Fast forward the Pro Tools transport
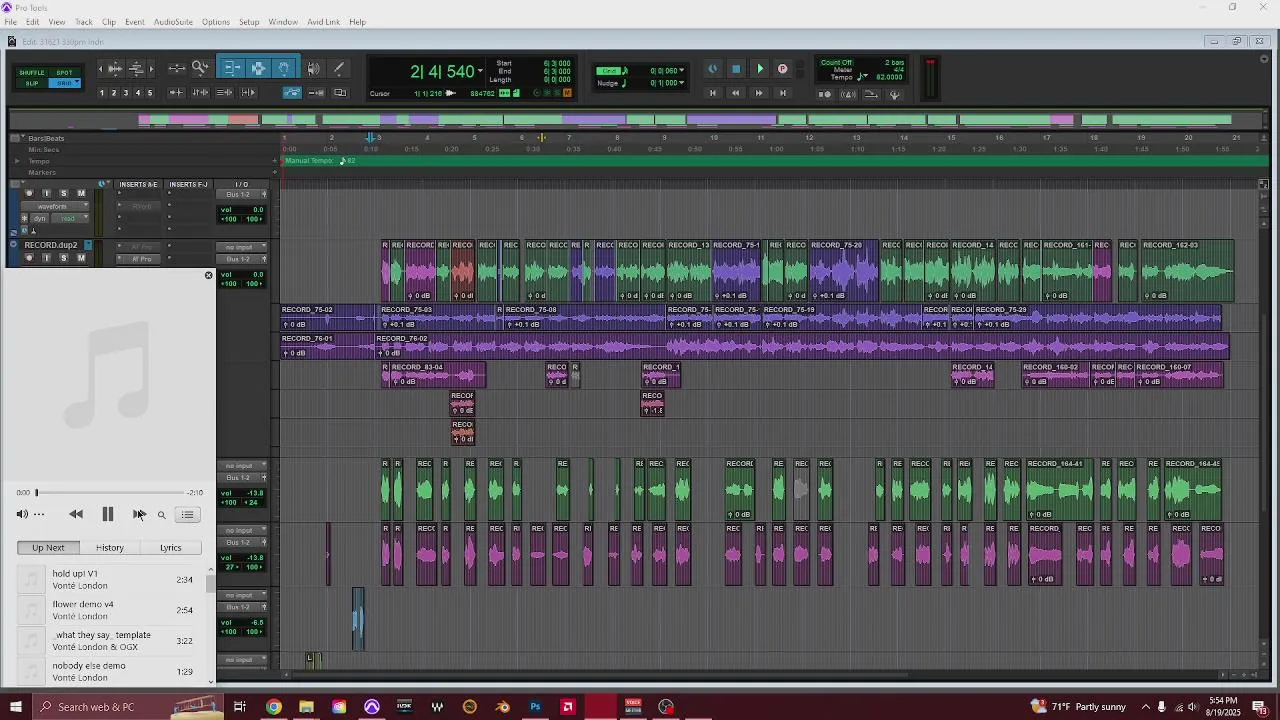This screenshot has height=720, width=1280. point(759,93)
